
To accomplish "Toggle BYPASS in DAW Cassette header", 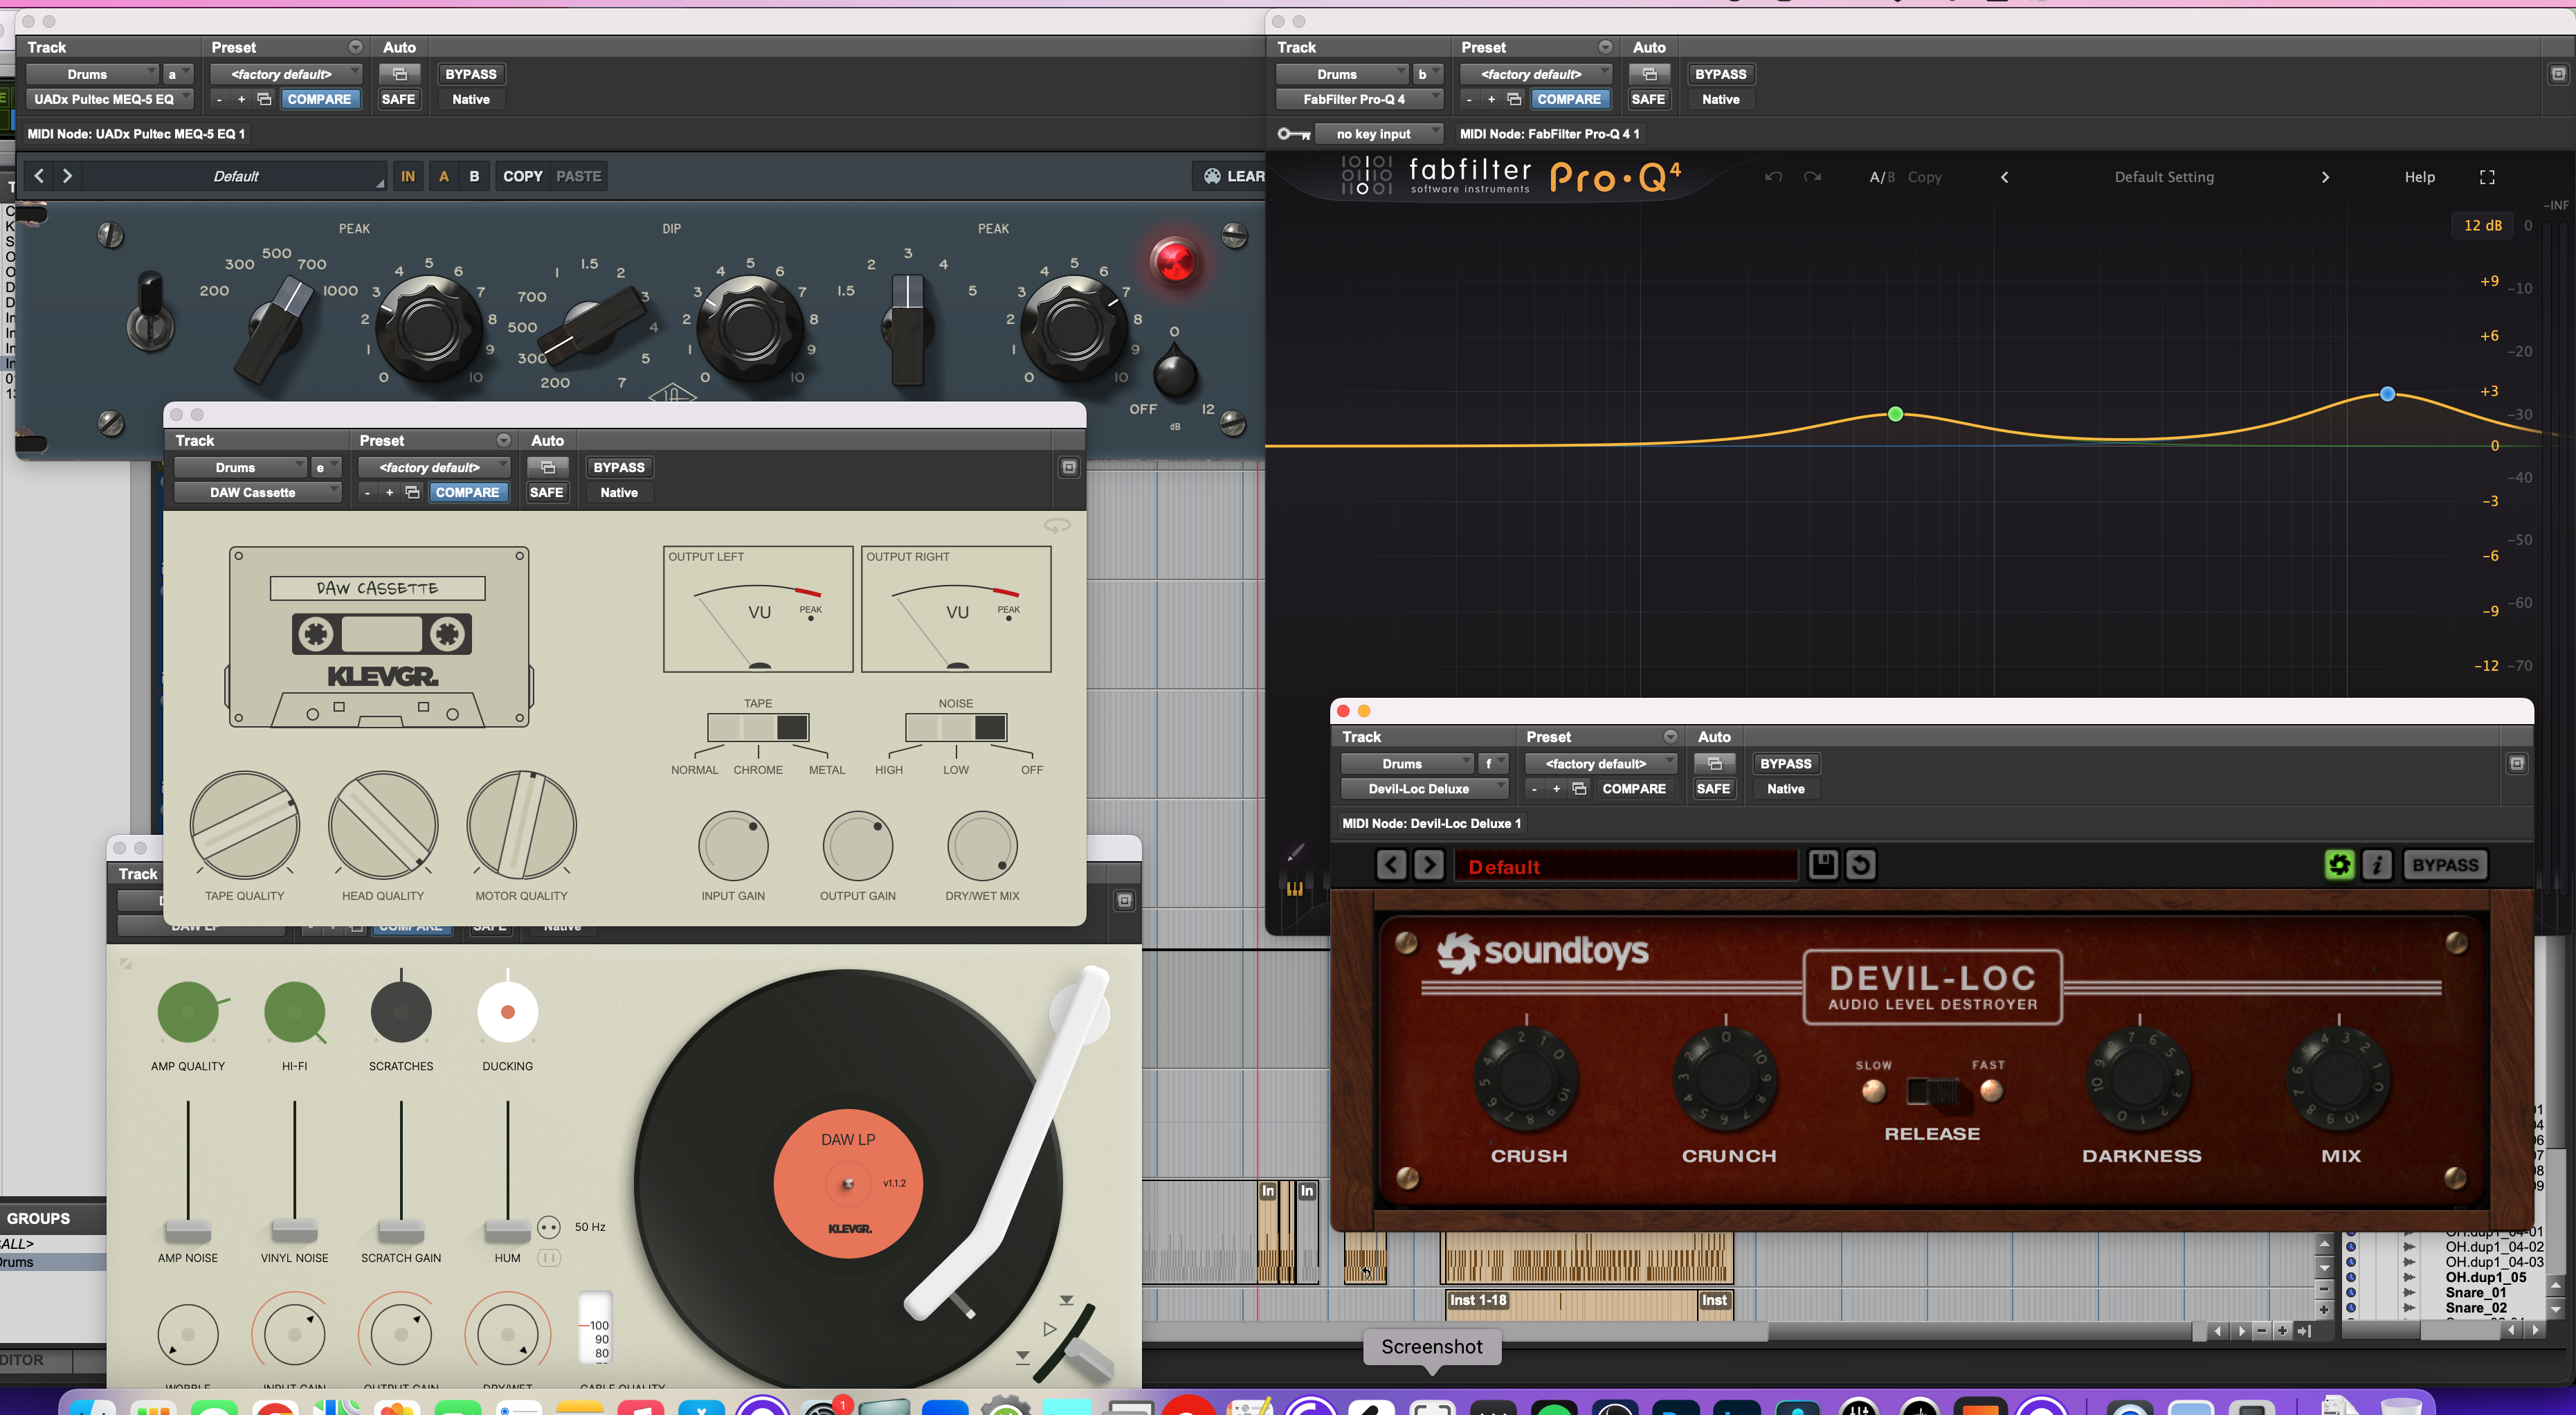I will click(x=619, y=467).
